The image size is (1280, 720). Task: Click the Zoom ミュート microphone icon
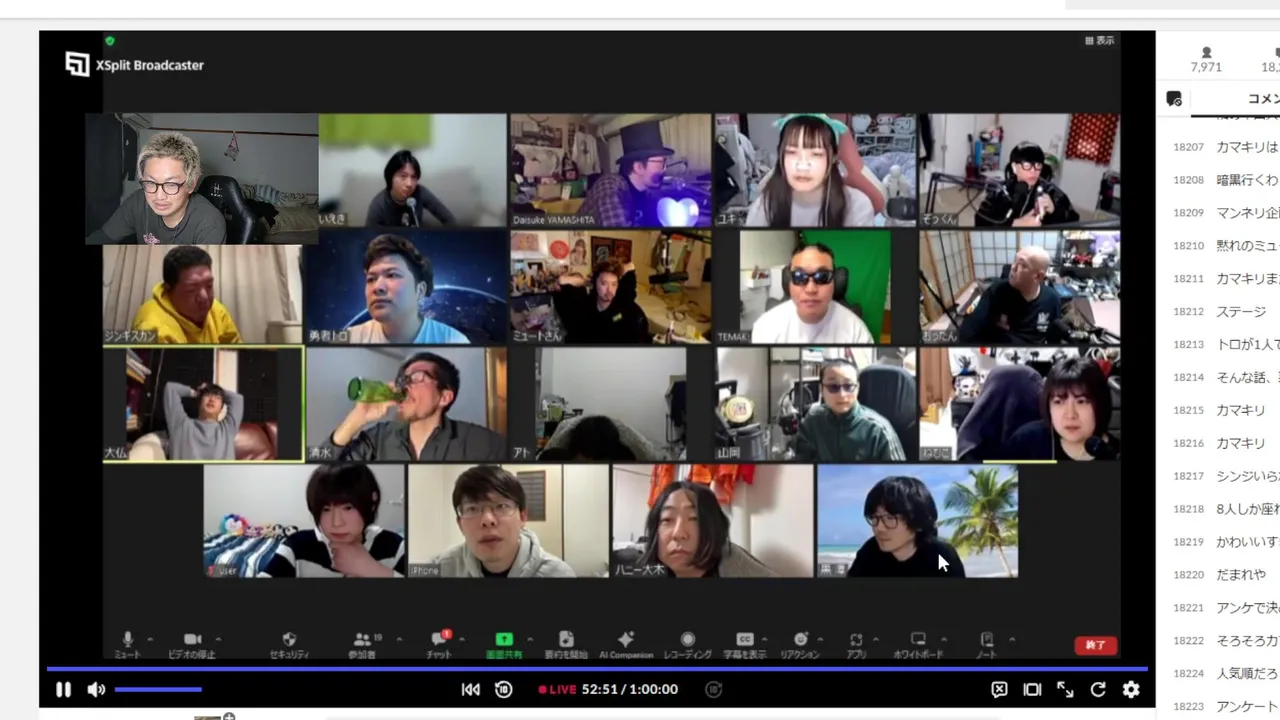(x=127, y=639)
